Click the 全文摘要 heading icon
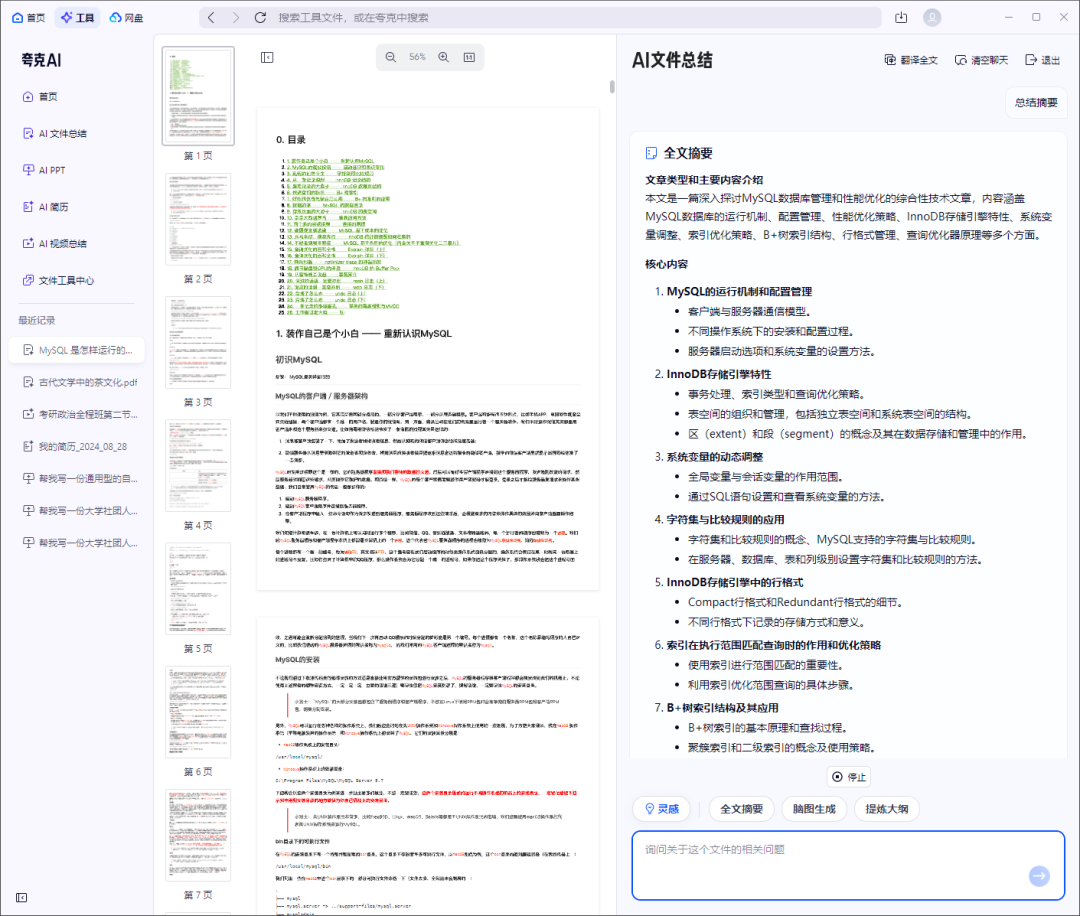The image size is (1080, 916). pos(651,154)
